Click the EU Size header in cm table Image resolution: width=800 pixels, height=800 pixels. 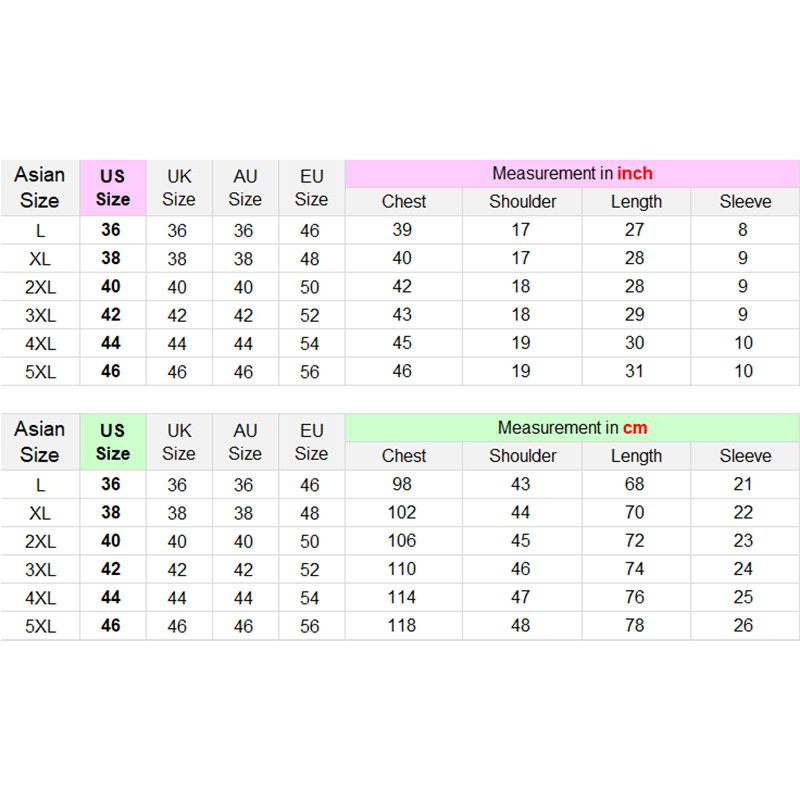click(311, 441)
